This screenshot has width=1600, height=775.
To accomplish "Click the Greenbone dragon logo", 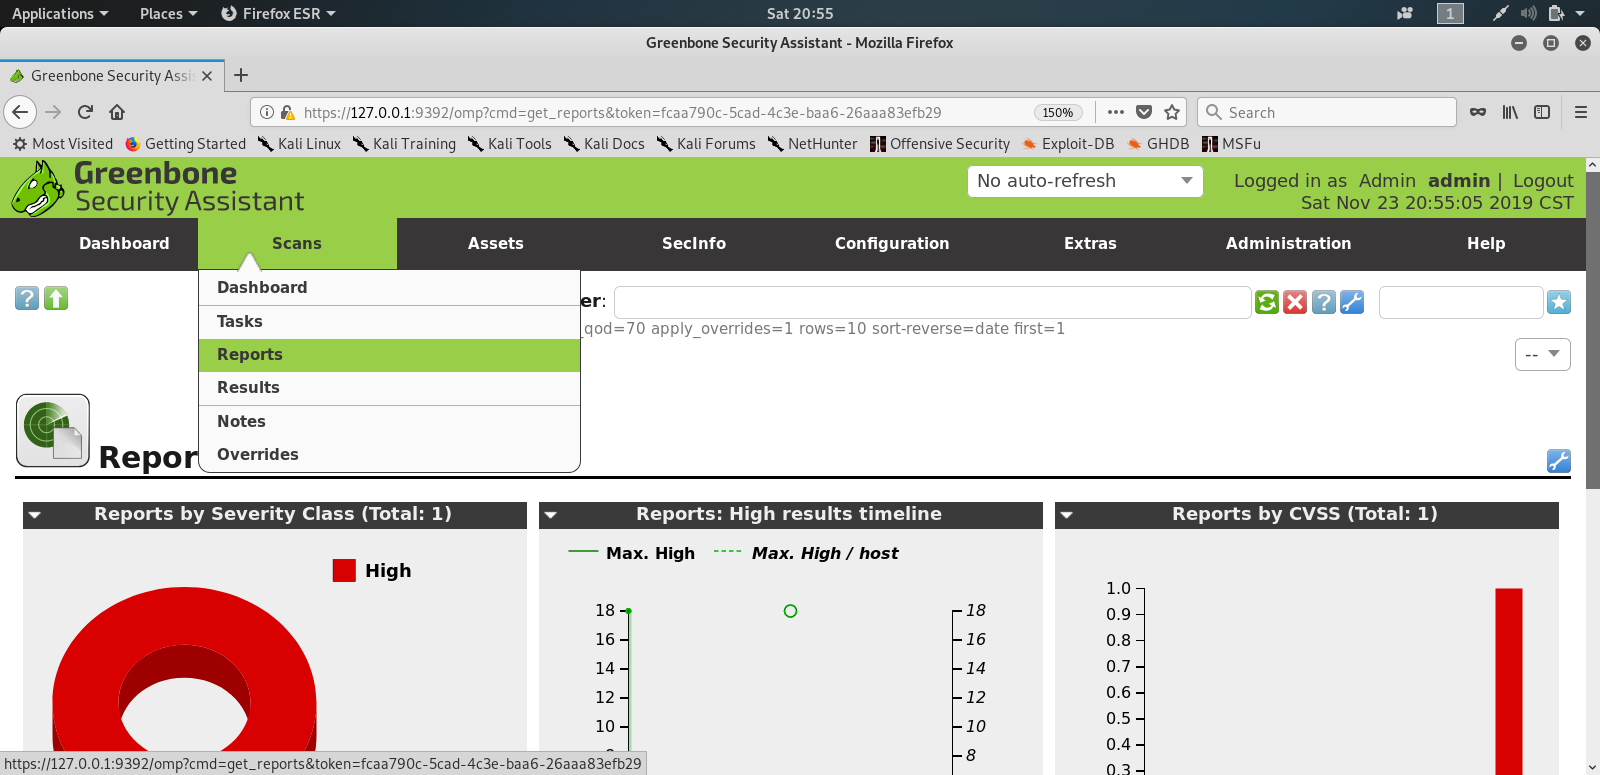I will point(38,188).
